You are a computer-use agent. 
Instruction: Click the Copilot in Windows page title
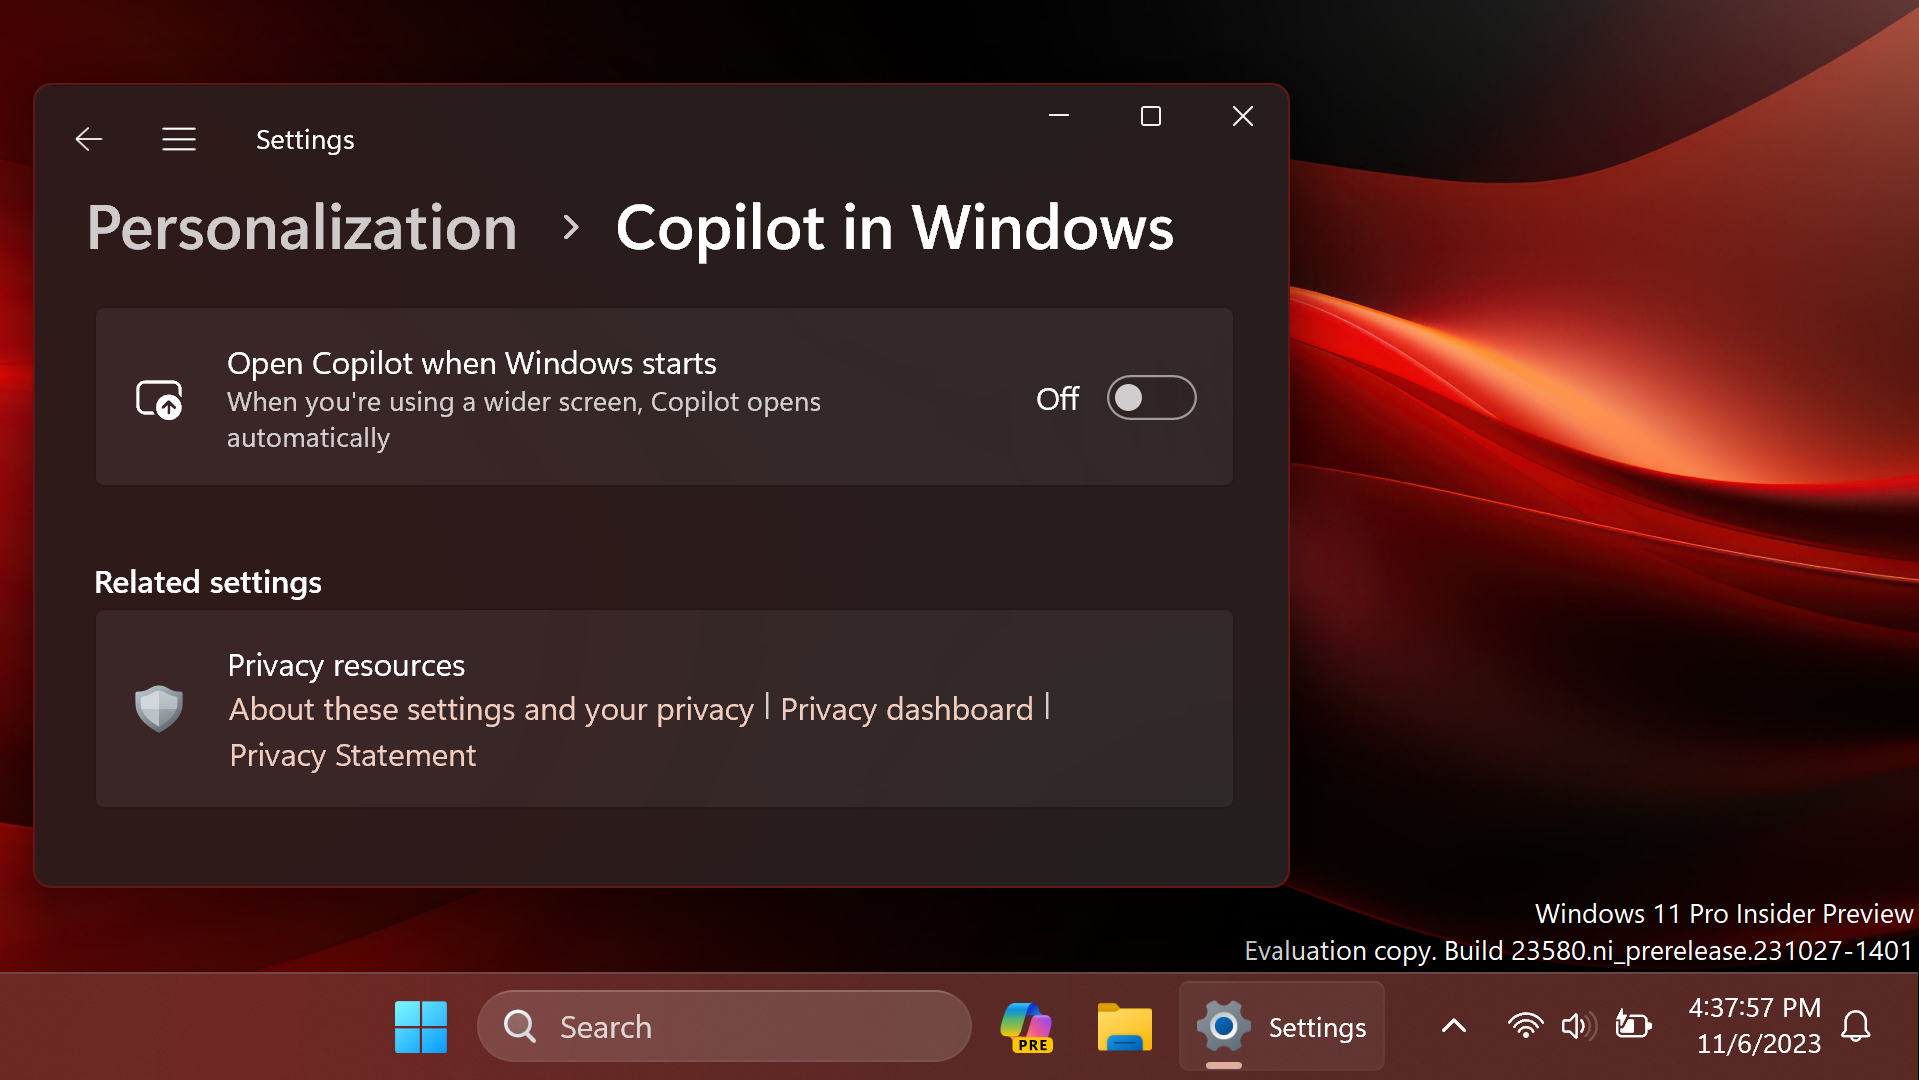[894, 228]
